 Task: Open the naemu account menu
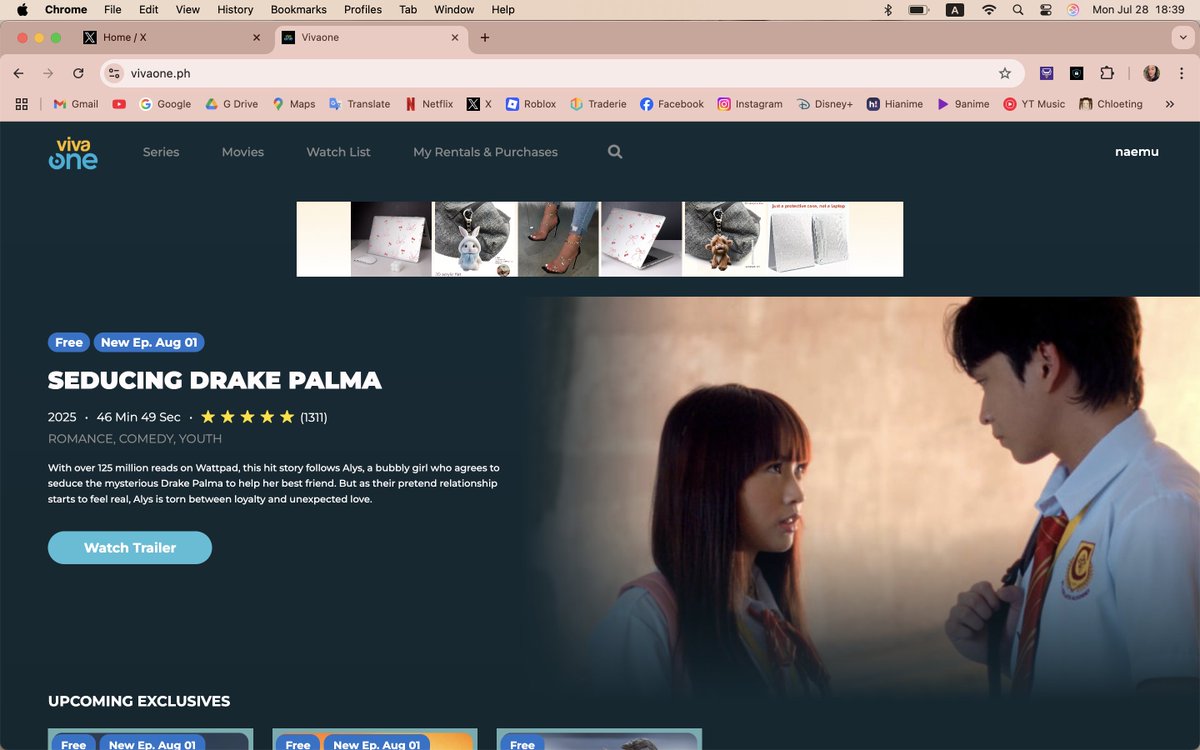tap(1136, 151)
